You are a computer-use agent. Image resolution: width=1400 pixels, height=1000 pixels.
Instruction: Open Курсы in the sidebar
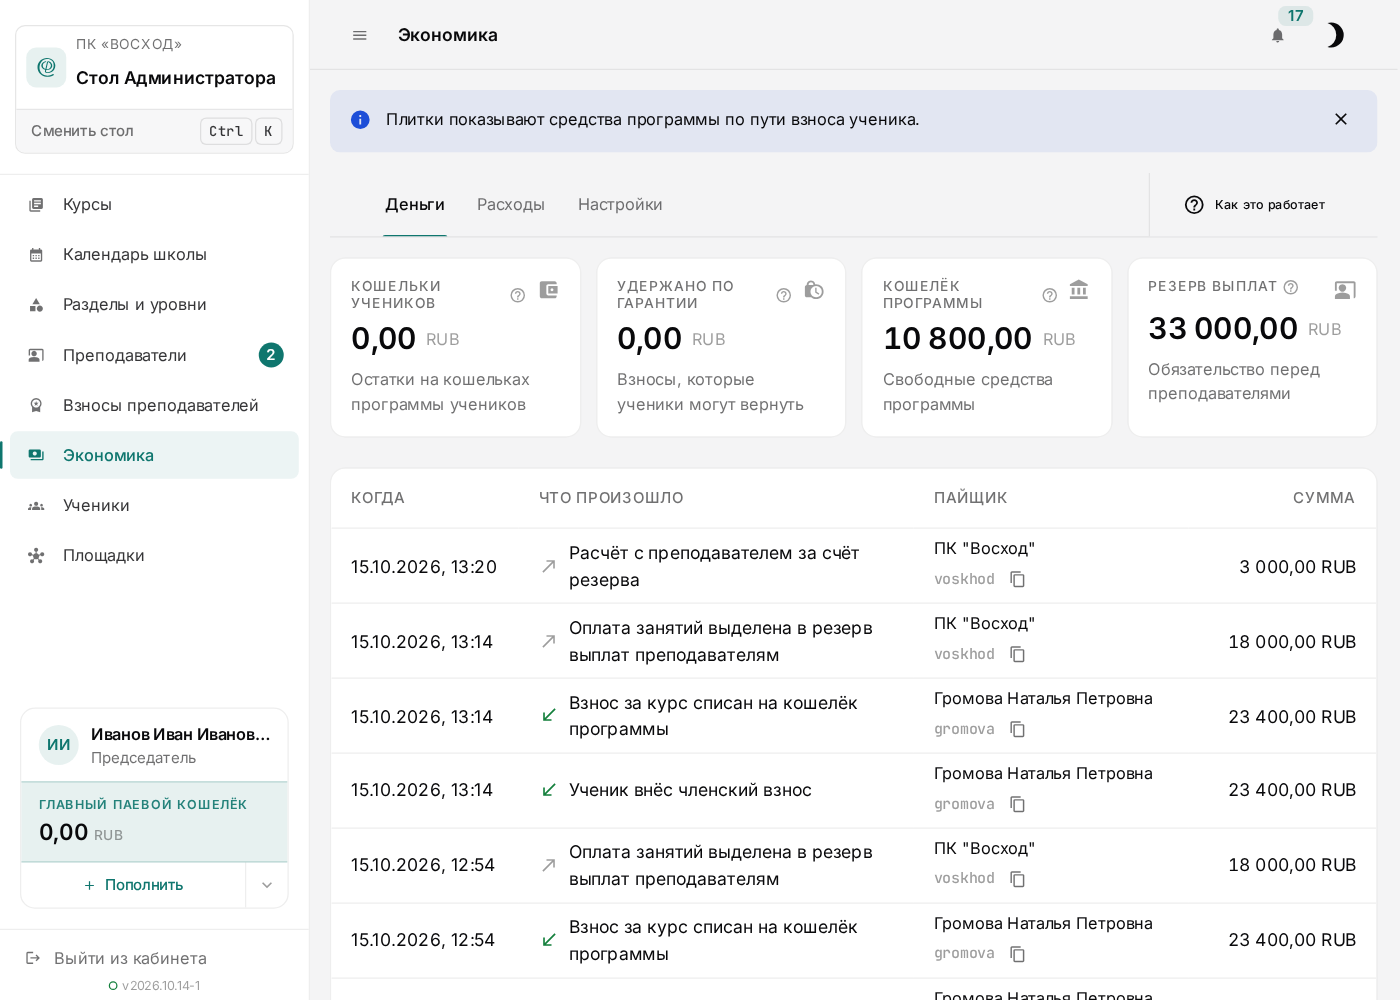click(x=154, y=204)
